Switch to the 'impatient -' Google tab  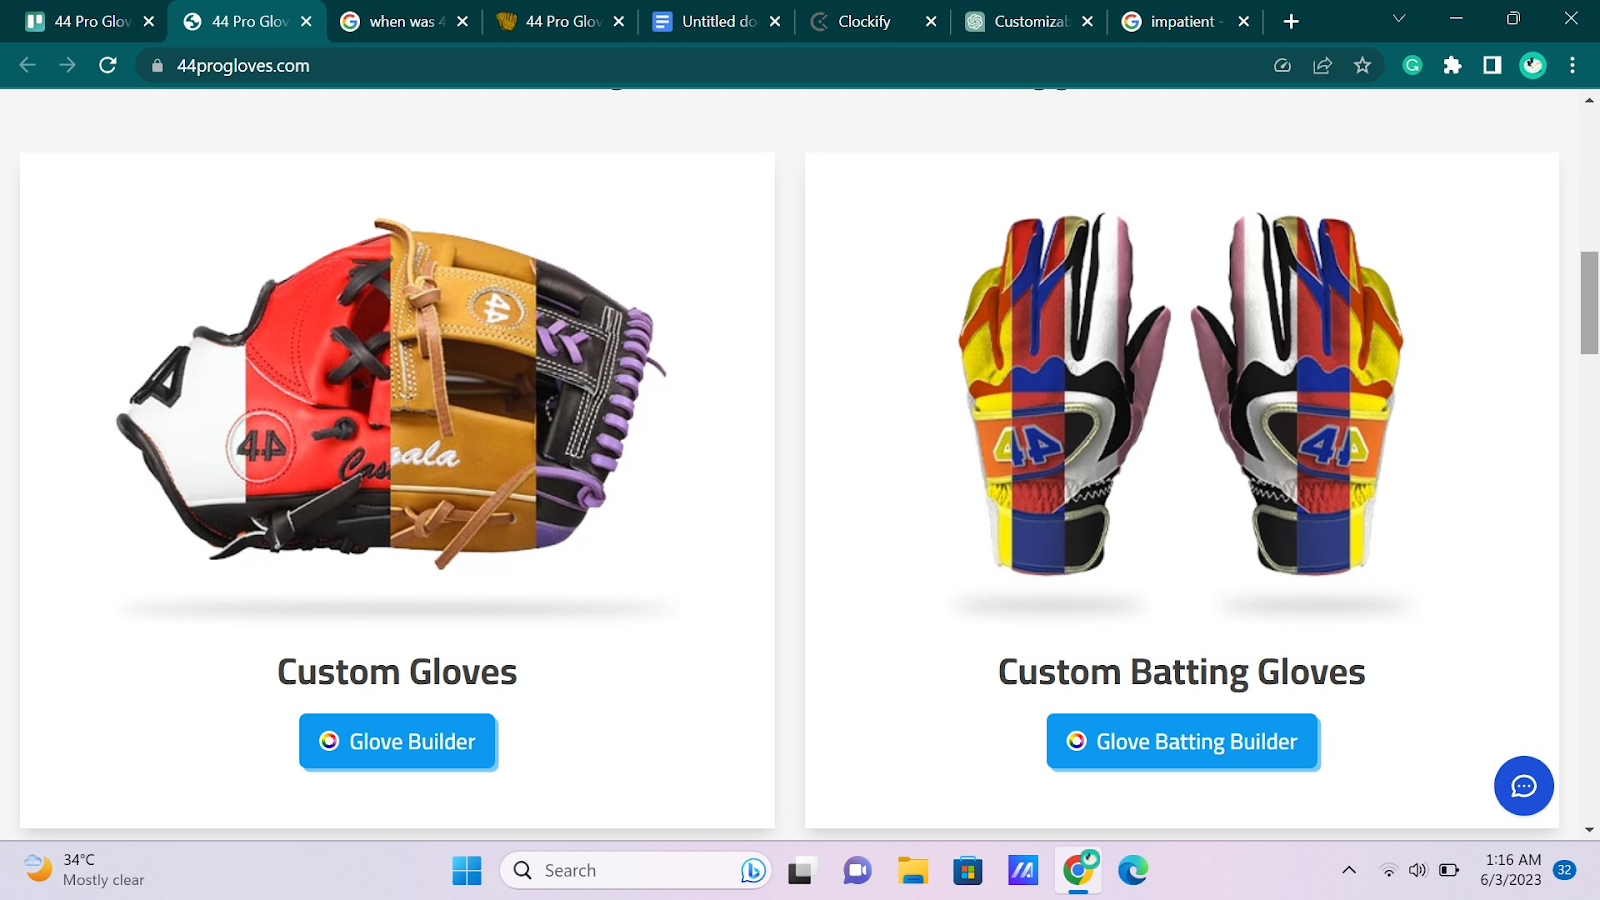[1185, 21]
